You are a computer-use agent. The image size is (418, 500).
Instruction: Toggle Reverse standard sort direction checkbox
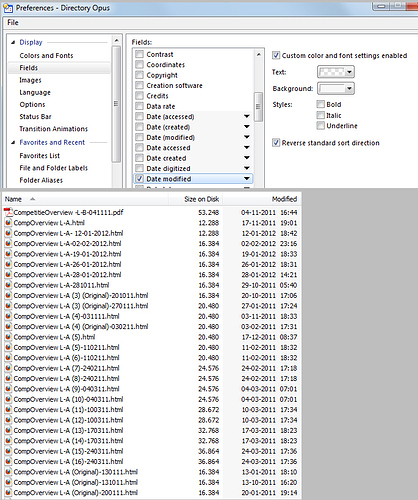[x=276, y=143]
